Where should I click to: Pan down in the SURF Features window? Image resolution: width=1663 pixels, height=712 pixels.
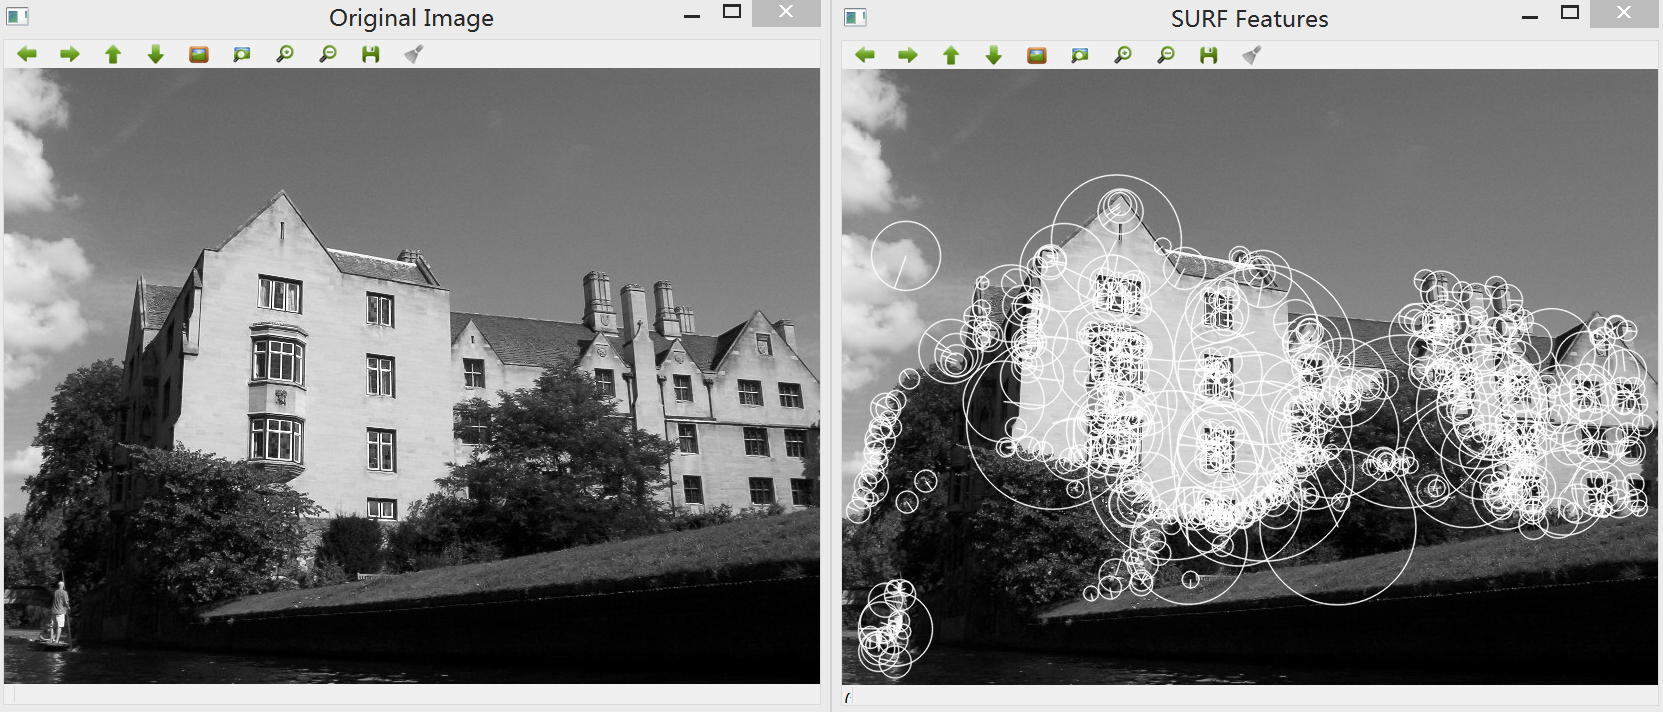click(993, 55)
